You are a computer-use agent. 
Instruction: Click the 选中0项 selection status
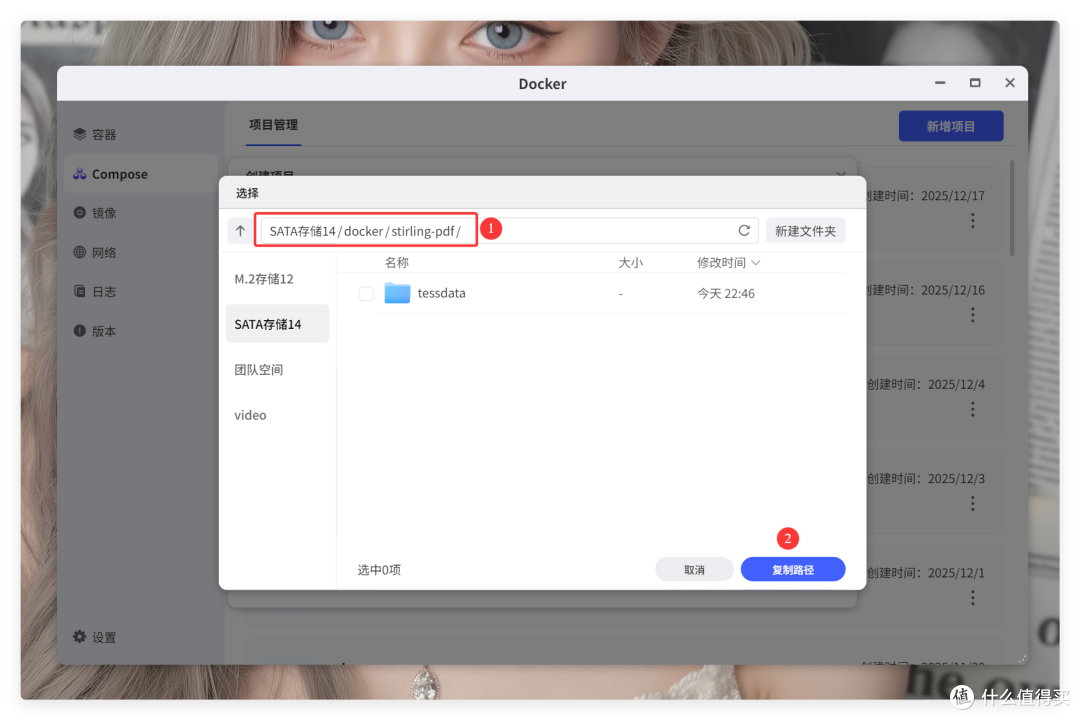point(379,570)
